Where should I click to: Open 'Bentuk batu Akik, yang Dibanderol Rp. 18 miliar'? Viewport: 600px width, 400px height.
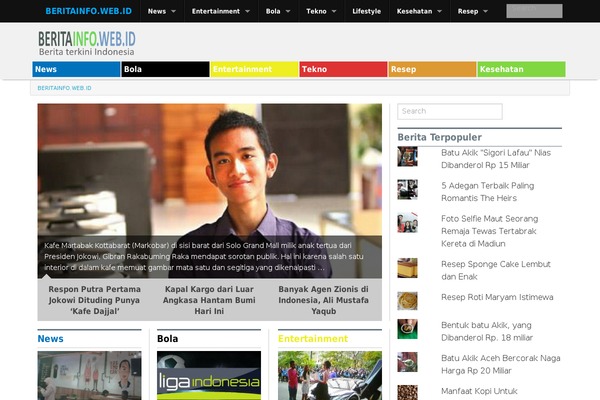pyautogui.click(x=487, y=331)
